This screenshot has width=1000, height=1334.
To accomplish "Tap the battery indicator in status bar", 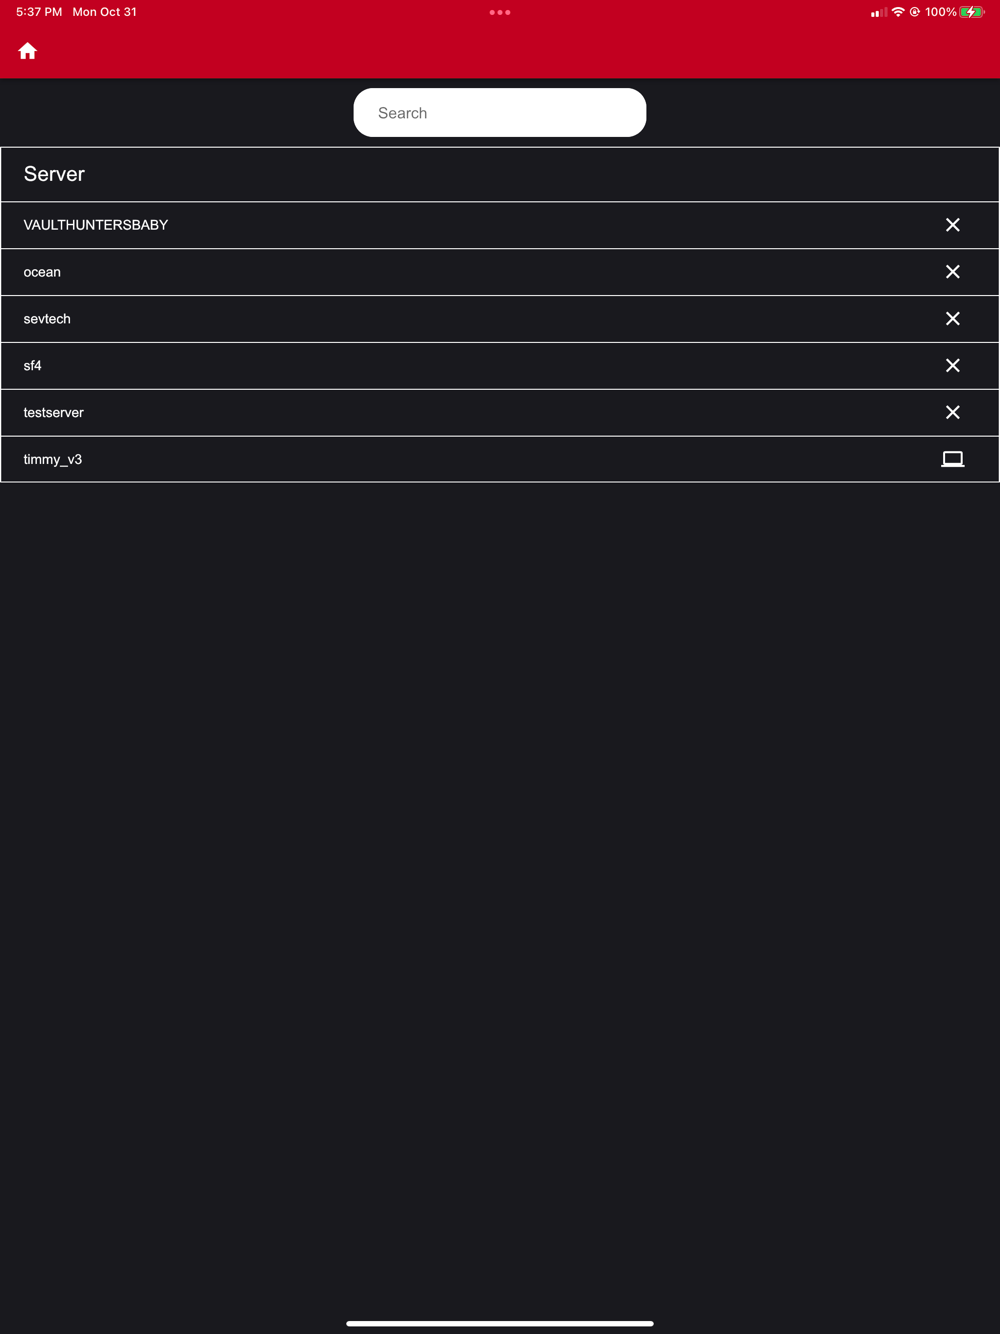I will point(971,12).
